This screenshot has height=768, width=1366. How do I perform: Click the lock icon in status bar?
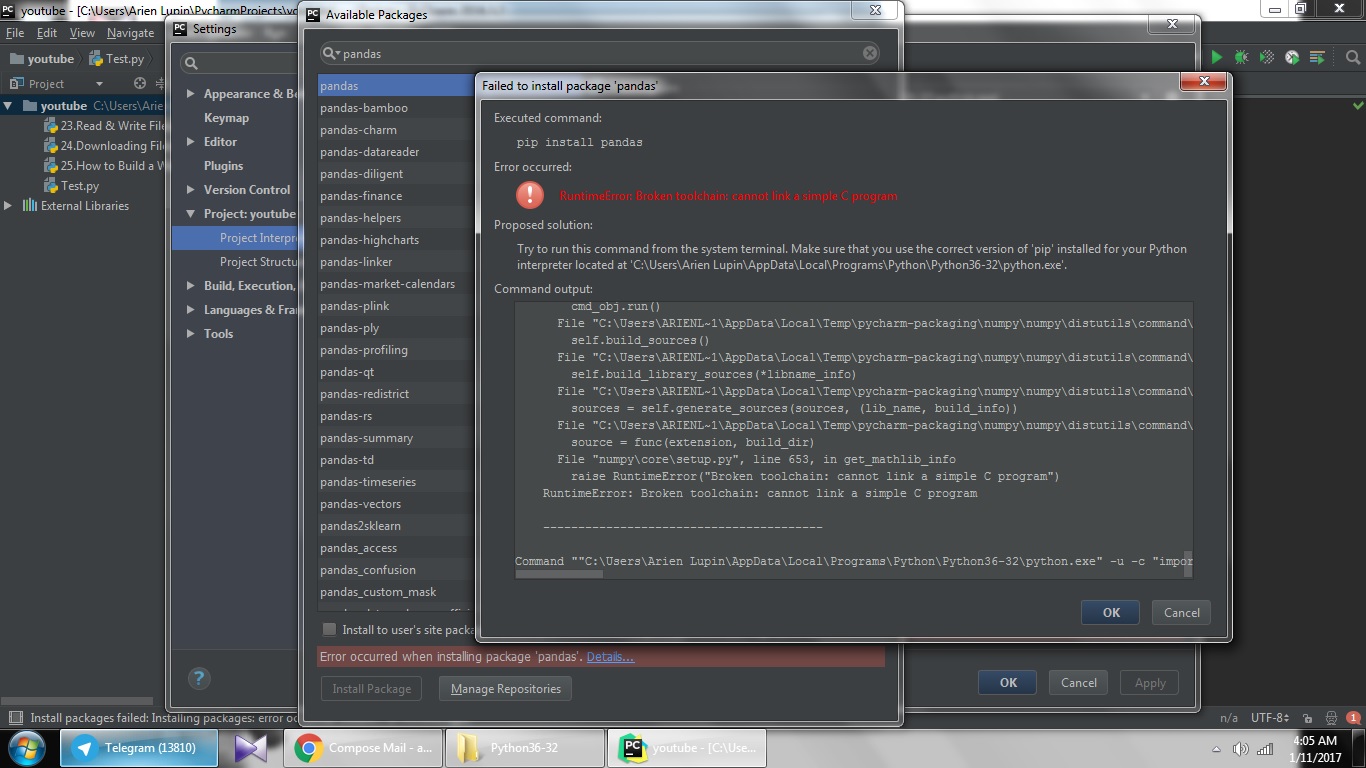tap(1309, 718)
